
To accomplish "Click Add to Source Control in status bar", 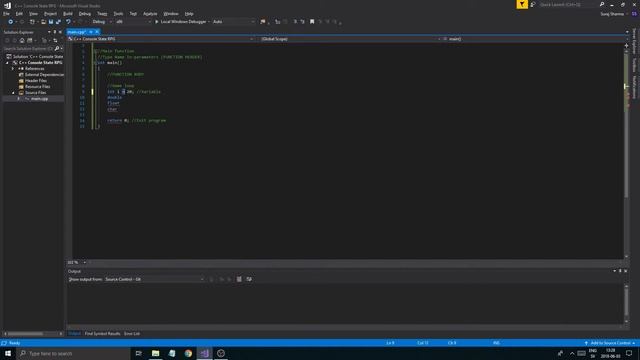I will tap(610, 343).
